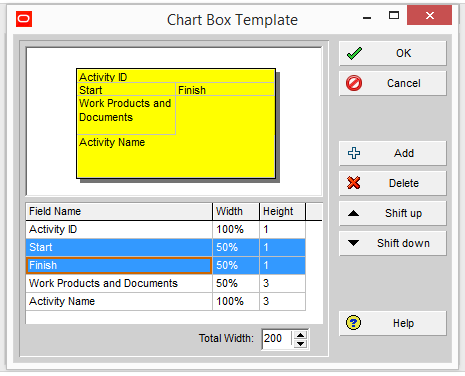Click the Shift up triangle icon
Screen dimensions: 465x376
pyautogui.click(x=353, y=213)
